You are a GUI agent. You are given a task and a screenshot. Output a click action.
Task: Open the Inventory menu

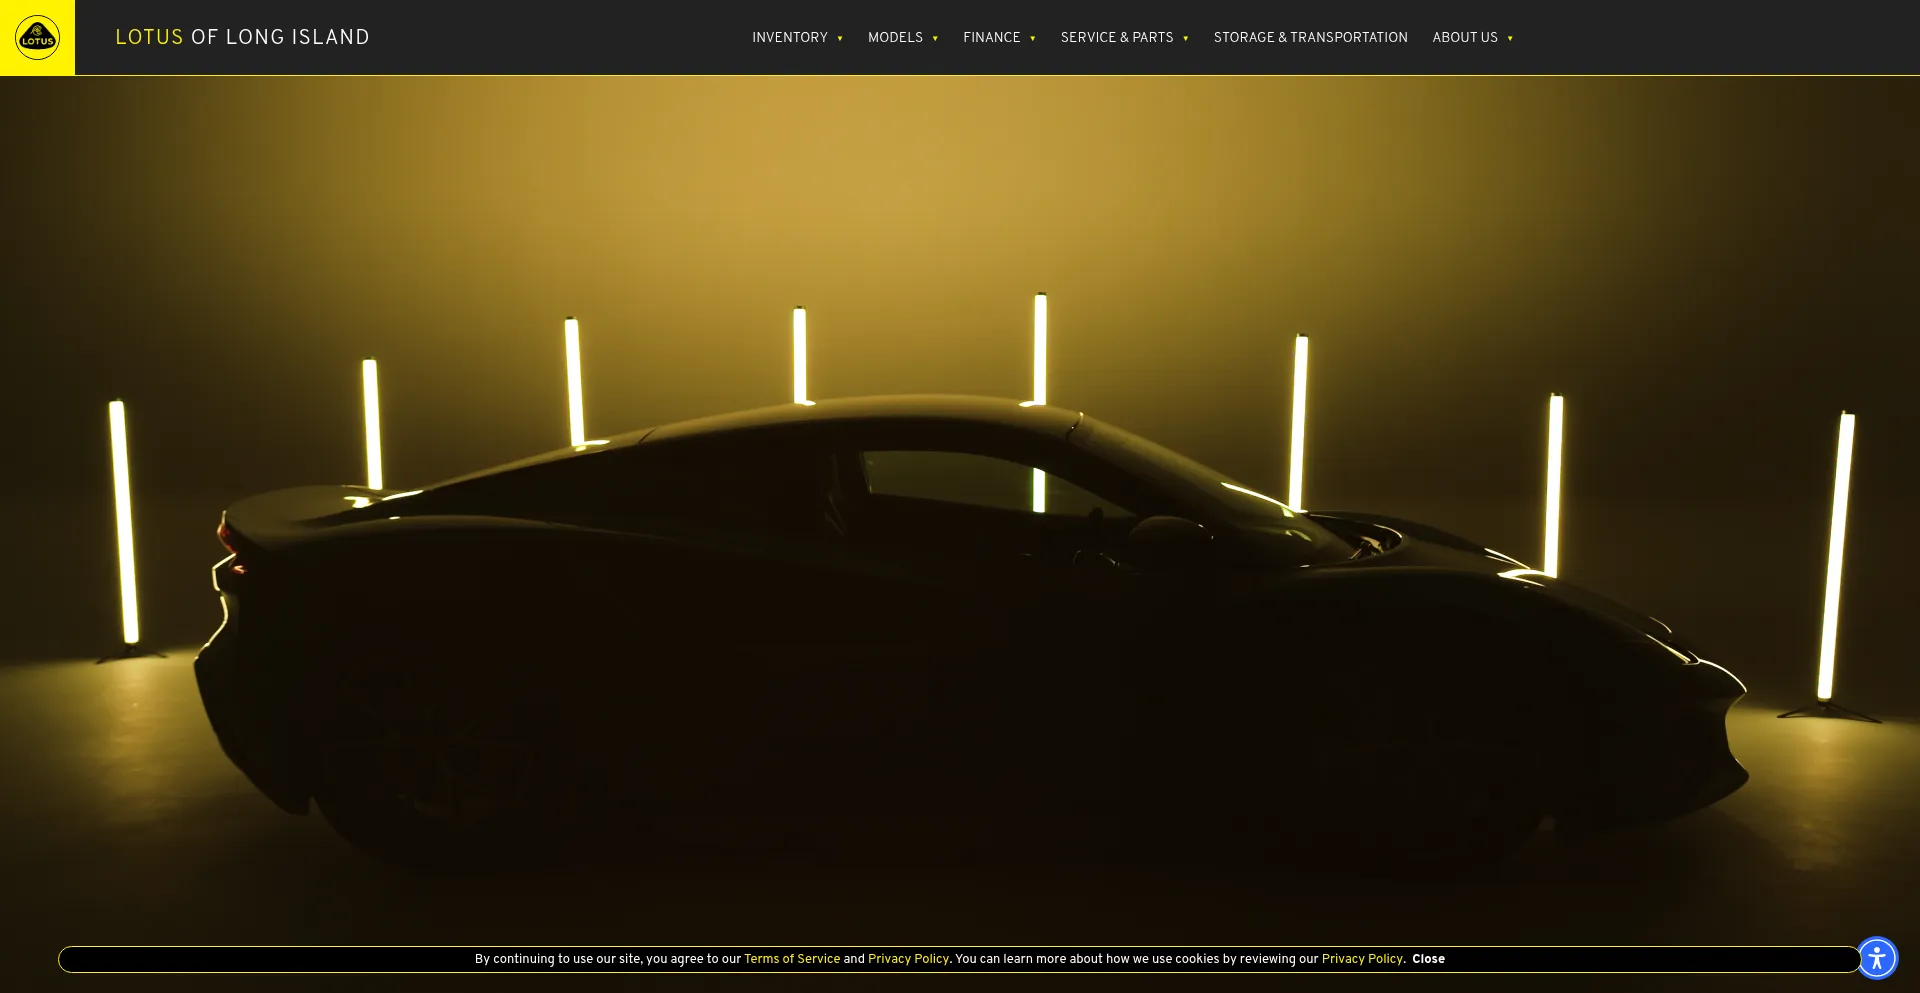pyautogui.click(x=789, y=38)
